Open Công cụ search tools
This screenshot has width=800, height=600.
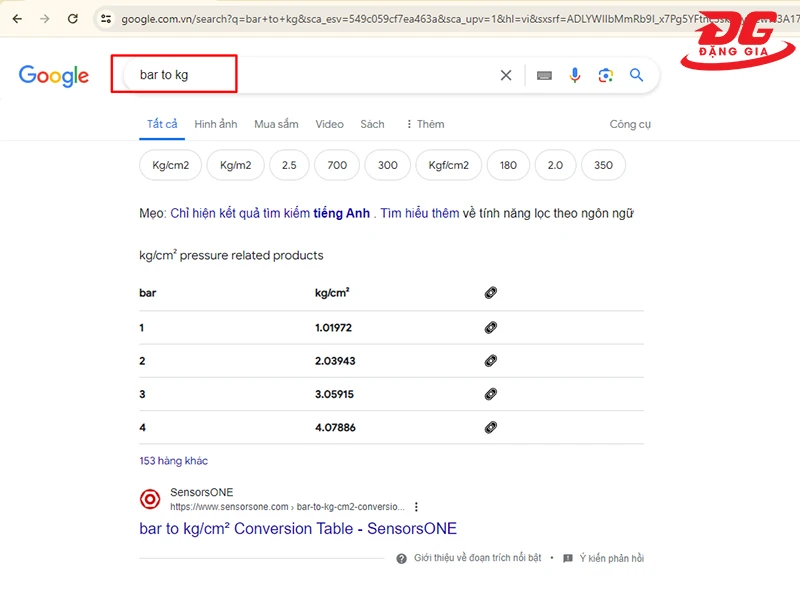630,124
